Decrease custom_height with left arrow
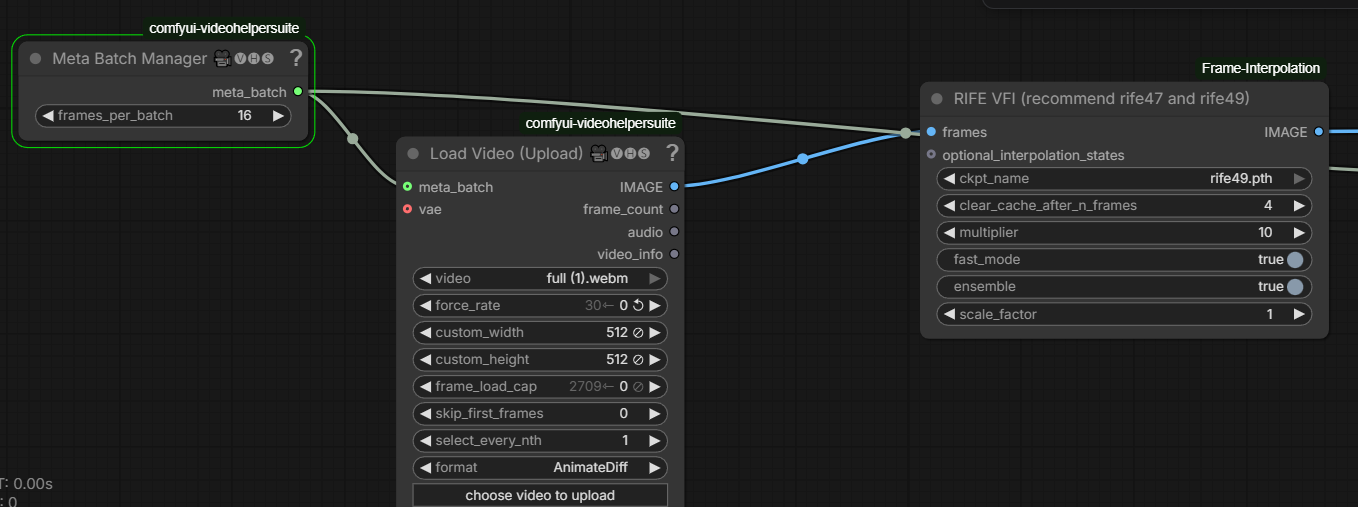Screen dimensions: 1358x507 [424, 359]
